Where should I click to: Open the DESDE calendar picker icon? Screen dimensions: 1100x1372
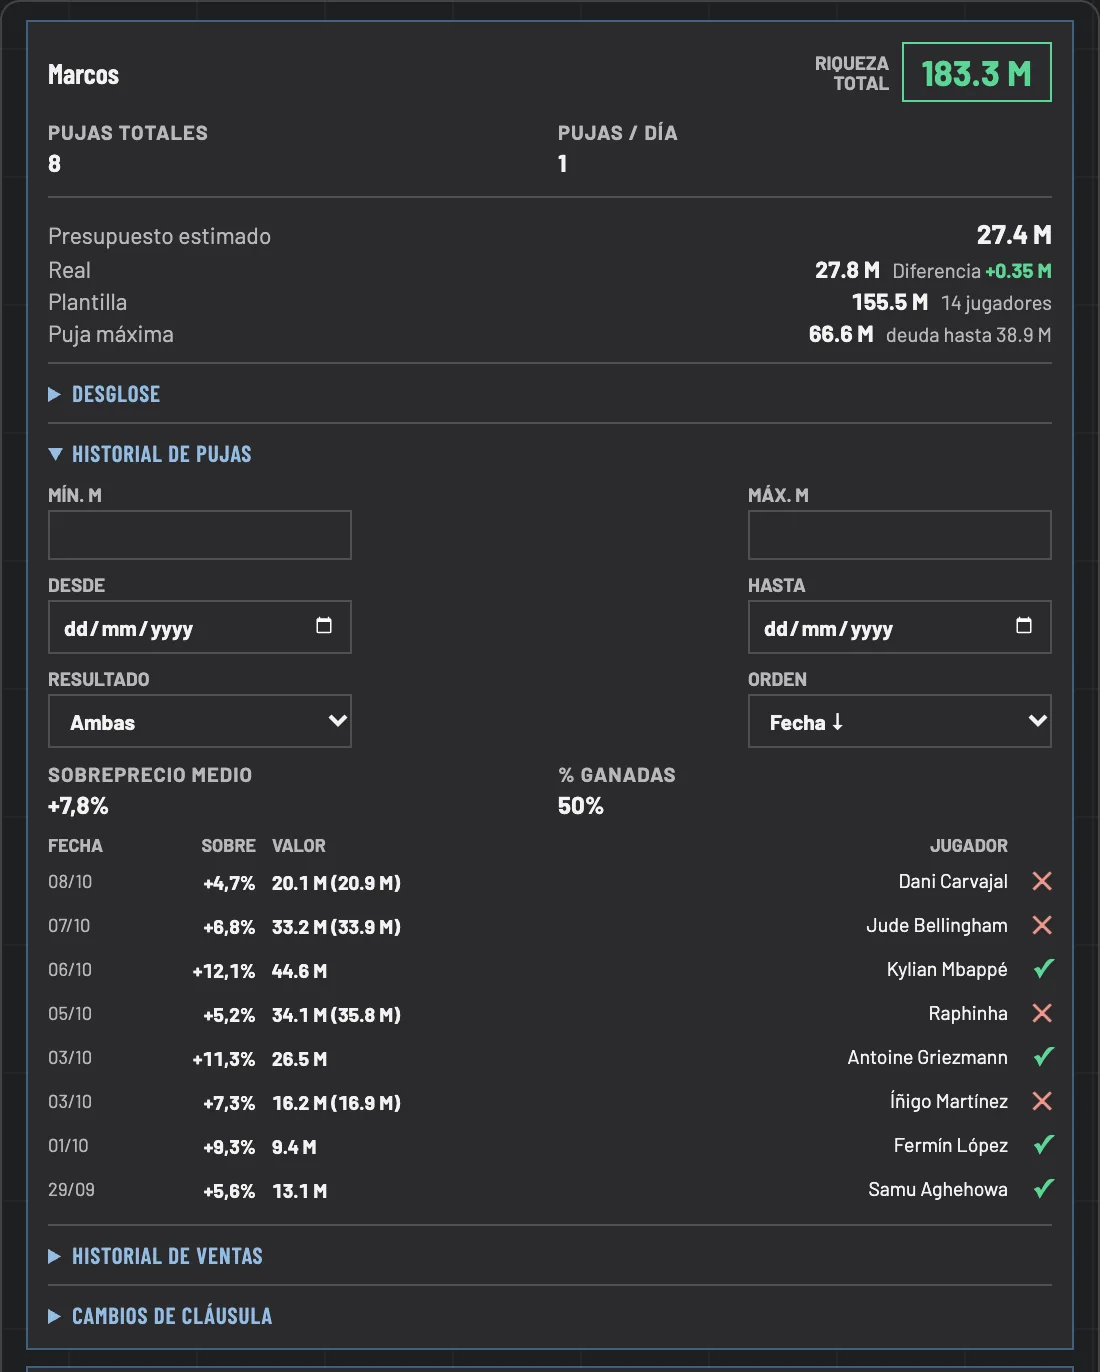click(324, 626)
